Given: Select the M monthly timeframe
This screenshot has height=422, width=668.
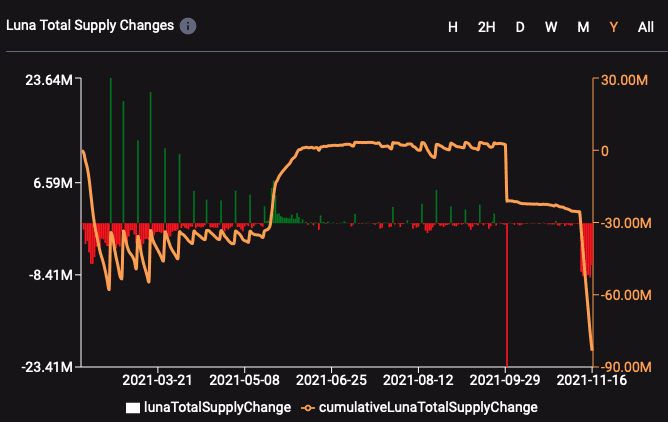Looking at the screenshot, I should (583, 27).
